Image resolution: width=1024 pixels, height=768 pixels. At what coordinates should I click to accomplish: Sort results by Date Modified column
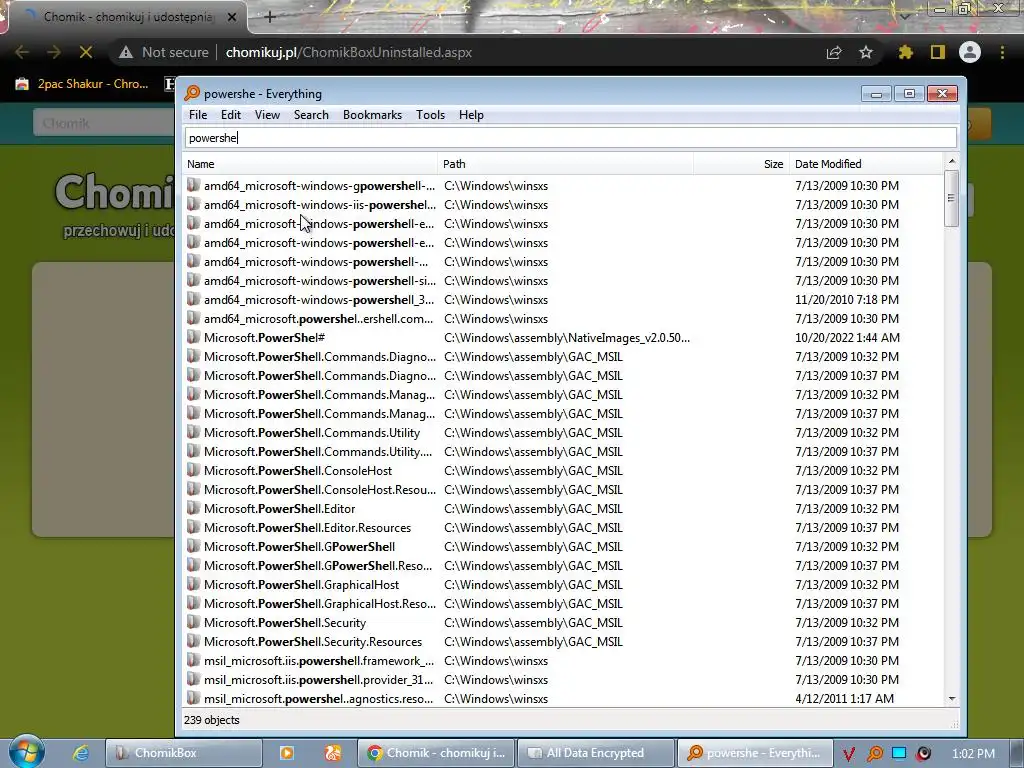tap(866, 164)
